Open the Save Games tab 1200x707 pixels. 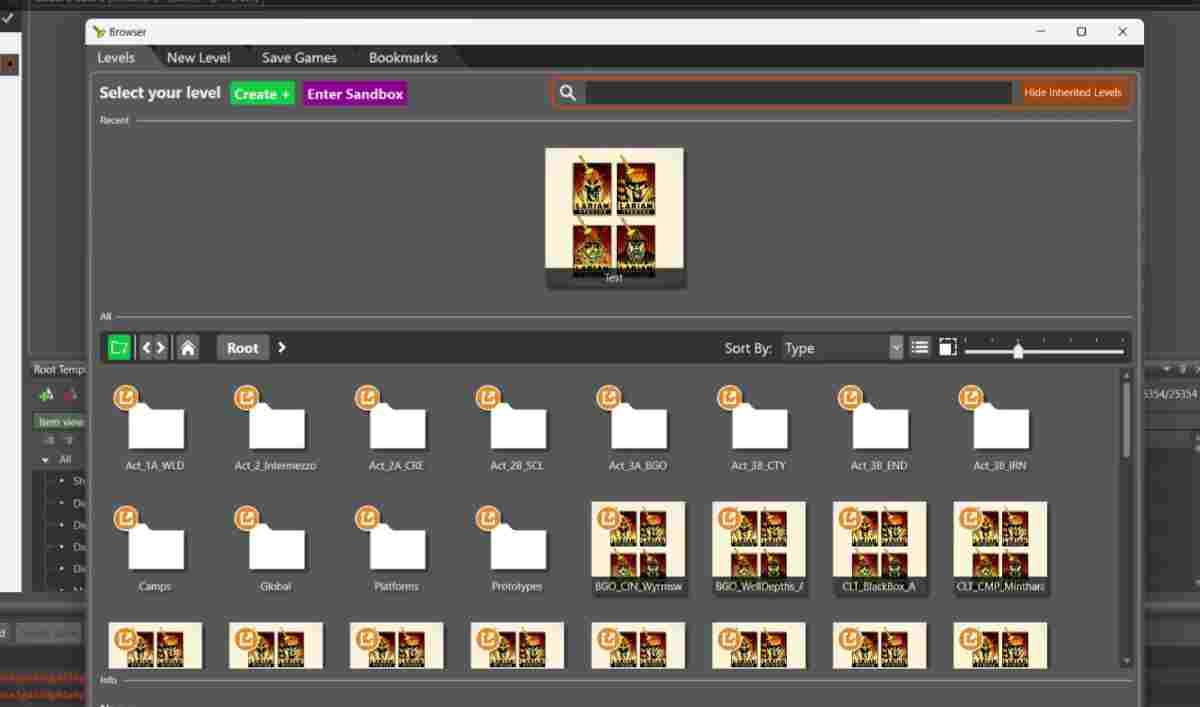tap(299, 58)
